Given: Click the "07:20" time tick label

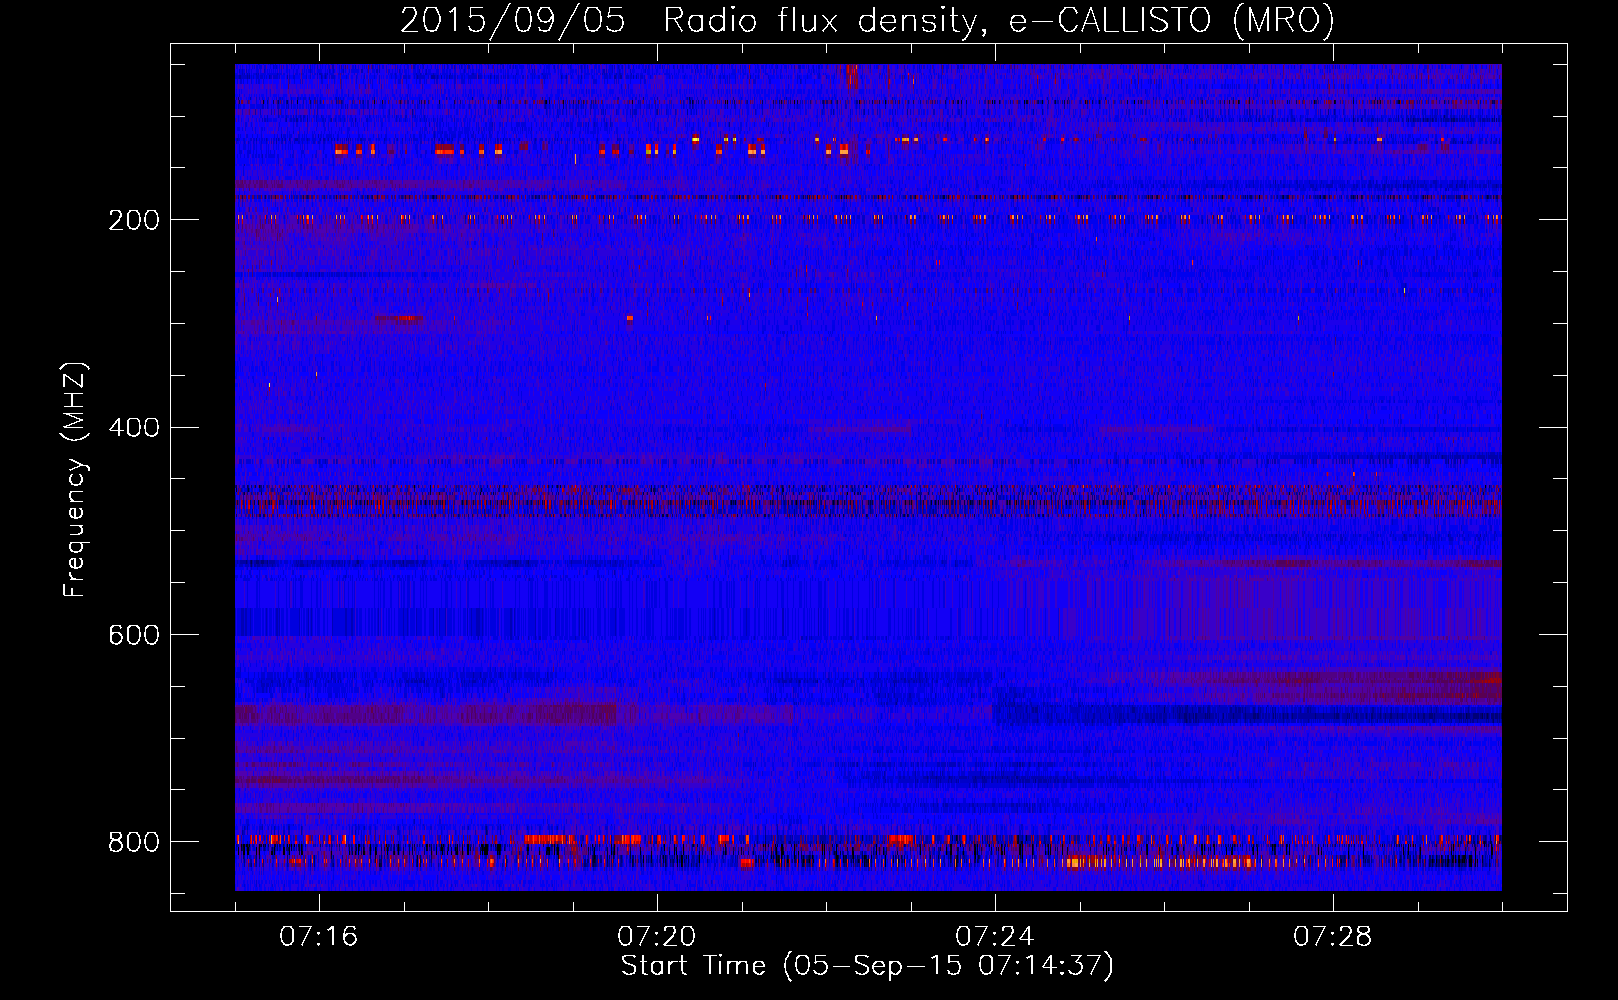Looking at the screenshot, I should (x=657, y=937).
